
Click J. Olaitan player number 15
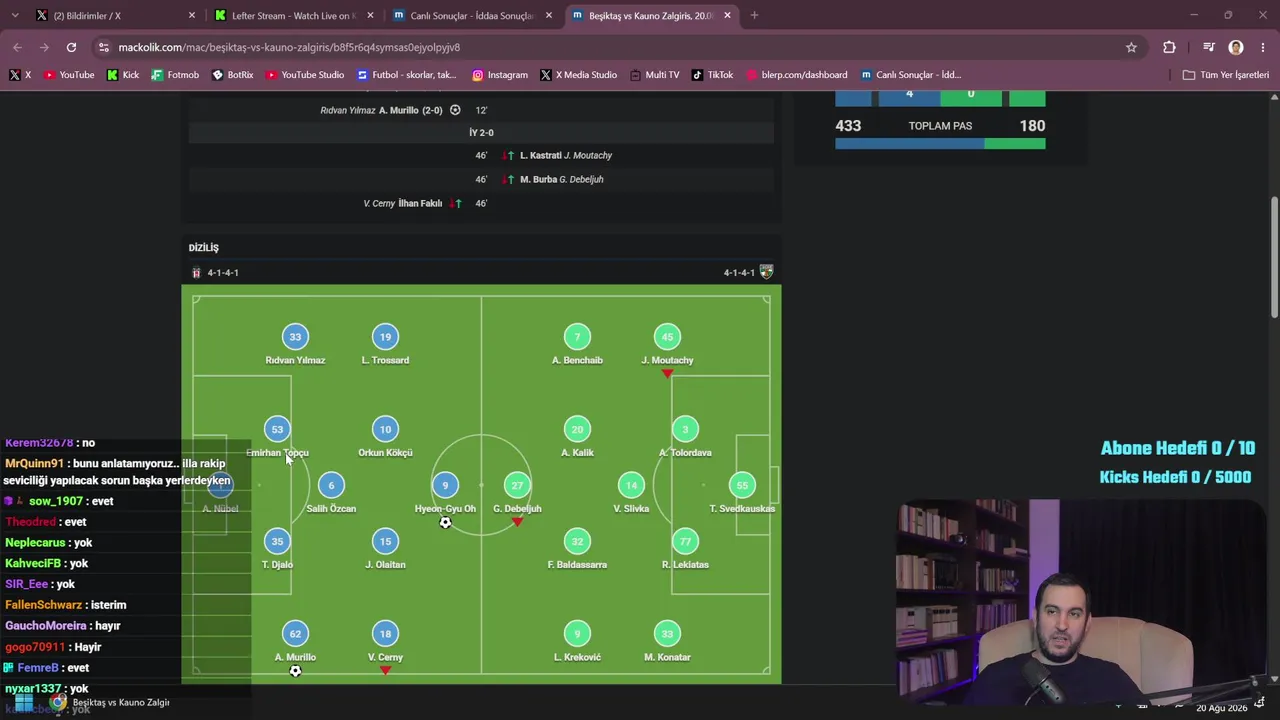click(x=385, y=541)
